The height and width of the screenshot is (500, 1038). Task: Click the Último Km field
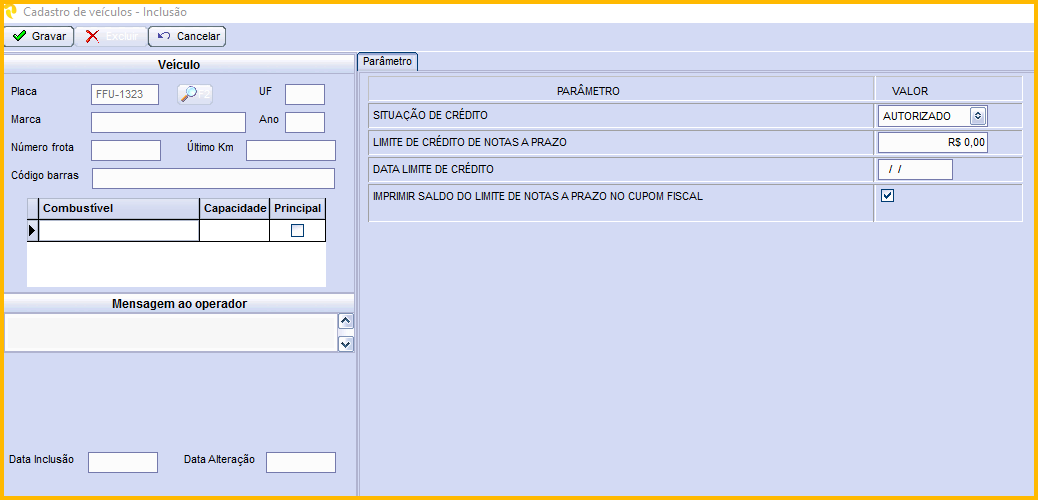click(291, 150)
